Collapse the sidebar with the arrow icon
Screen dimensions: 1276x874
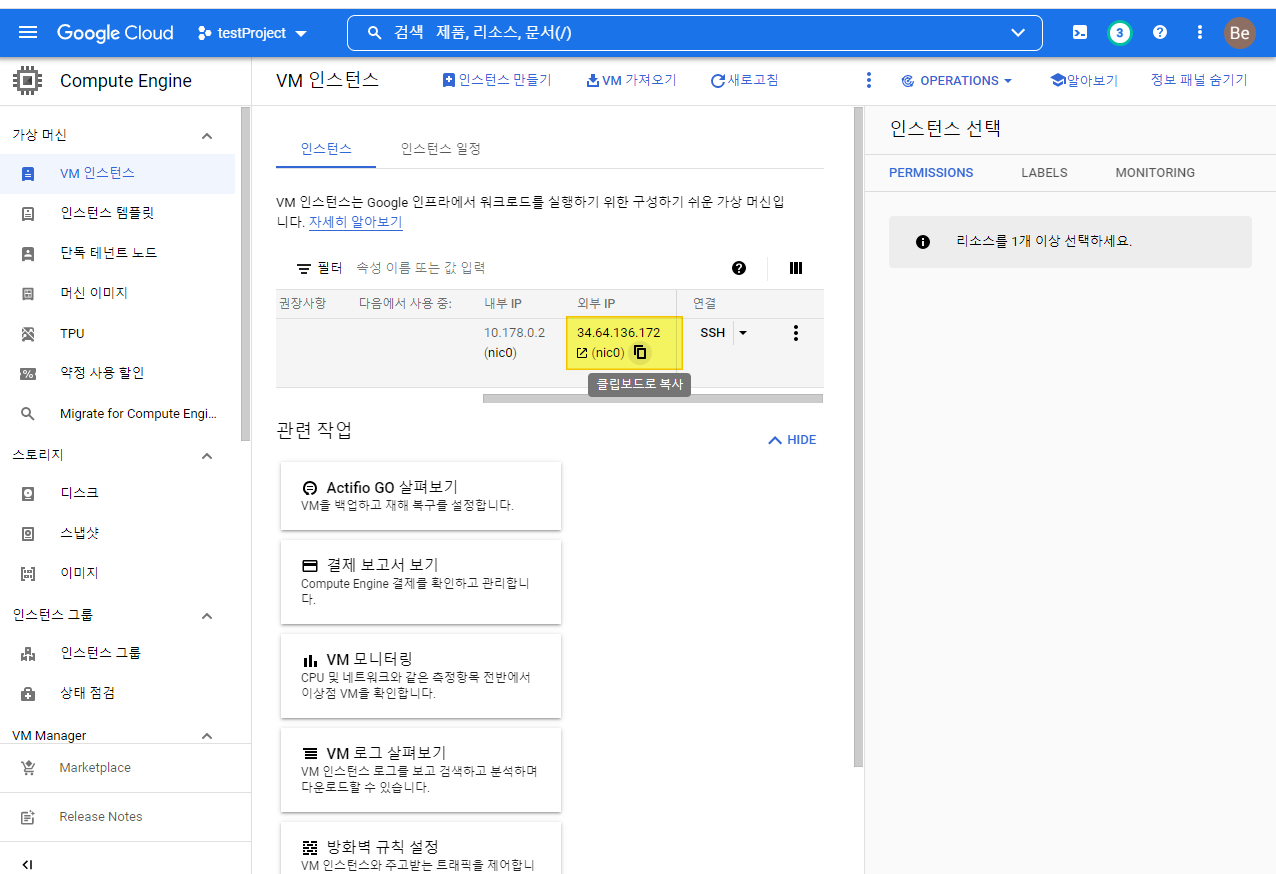tap(27, 864)
